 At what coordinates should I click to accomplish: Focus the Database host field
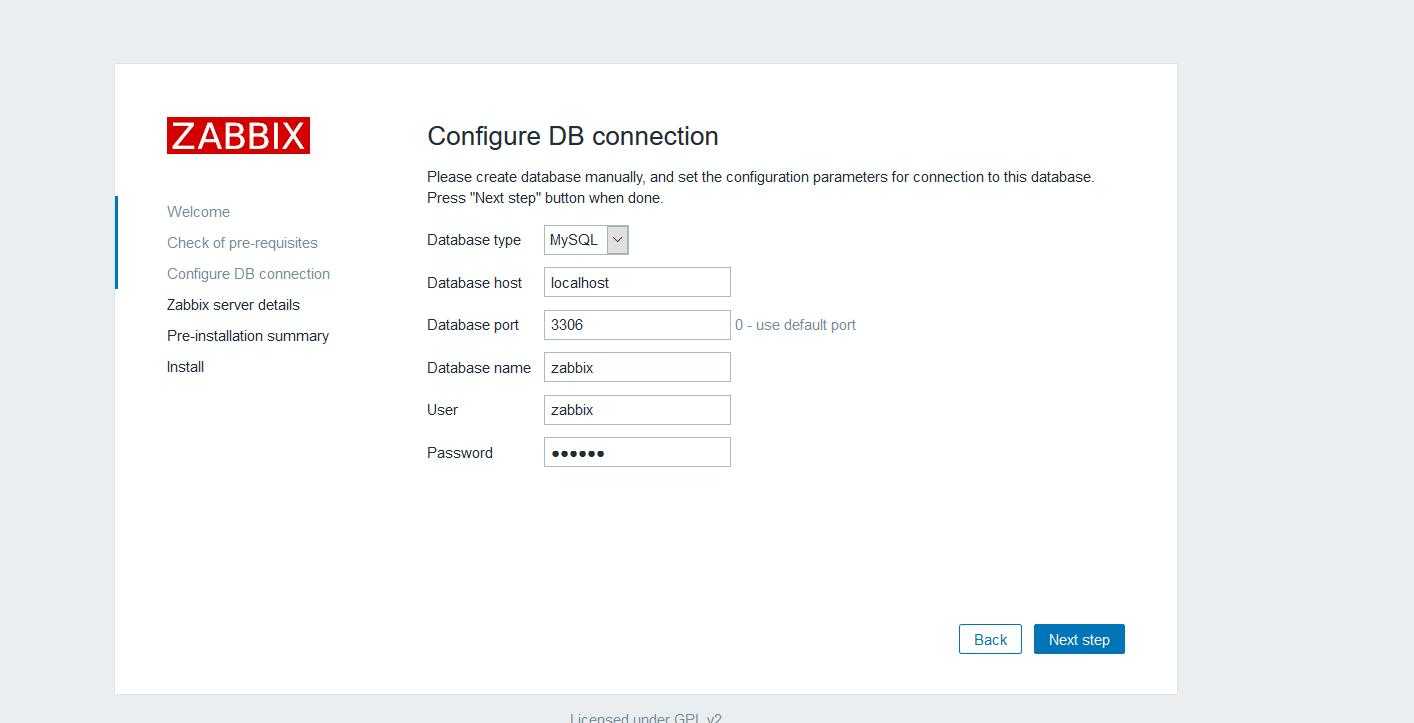(637, 282)
